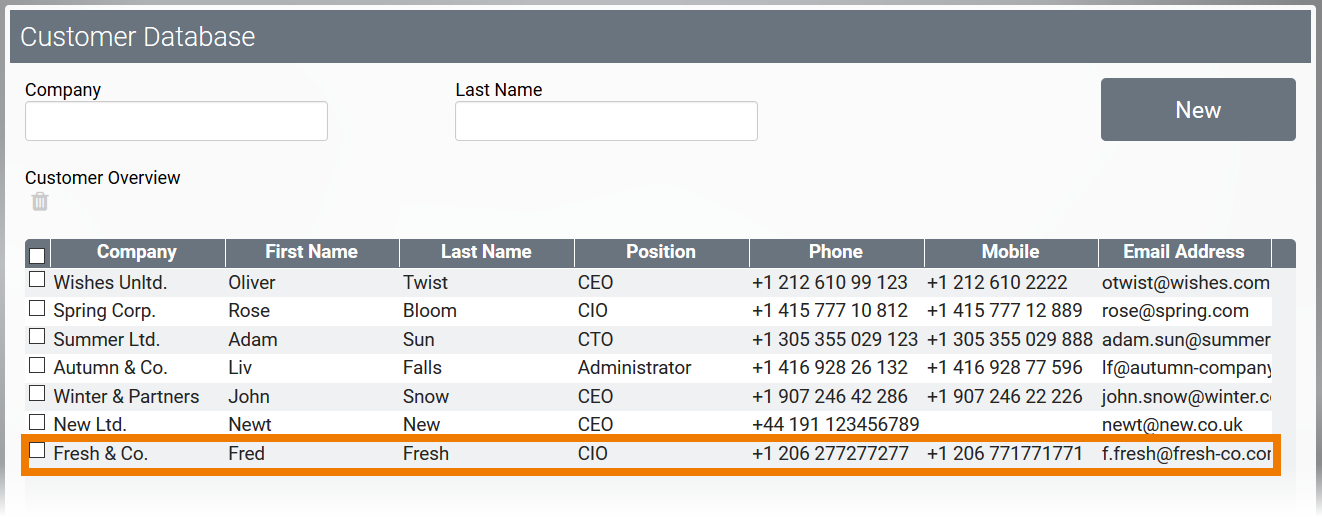
Task: Check the Wishes Unltd. row checkbox
Action: [37, 280]
